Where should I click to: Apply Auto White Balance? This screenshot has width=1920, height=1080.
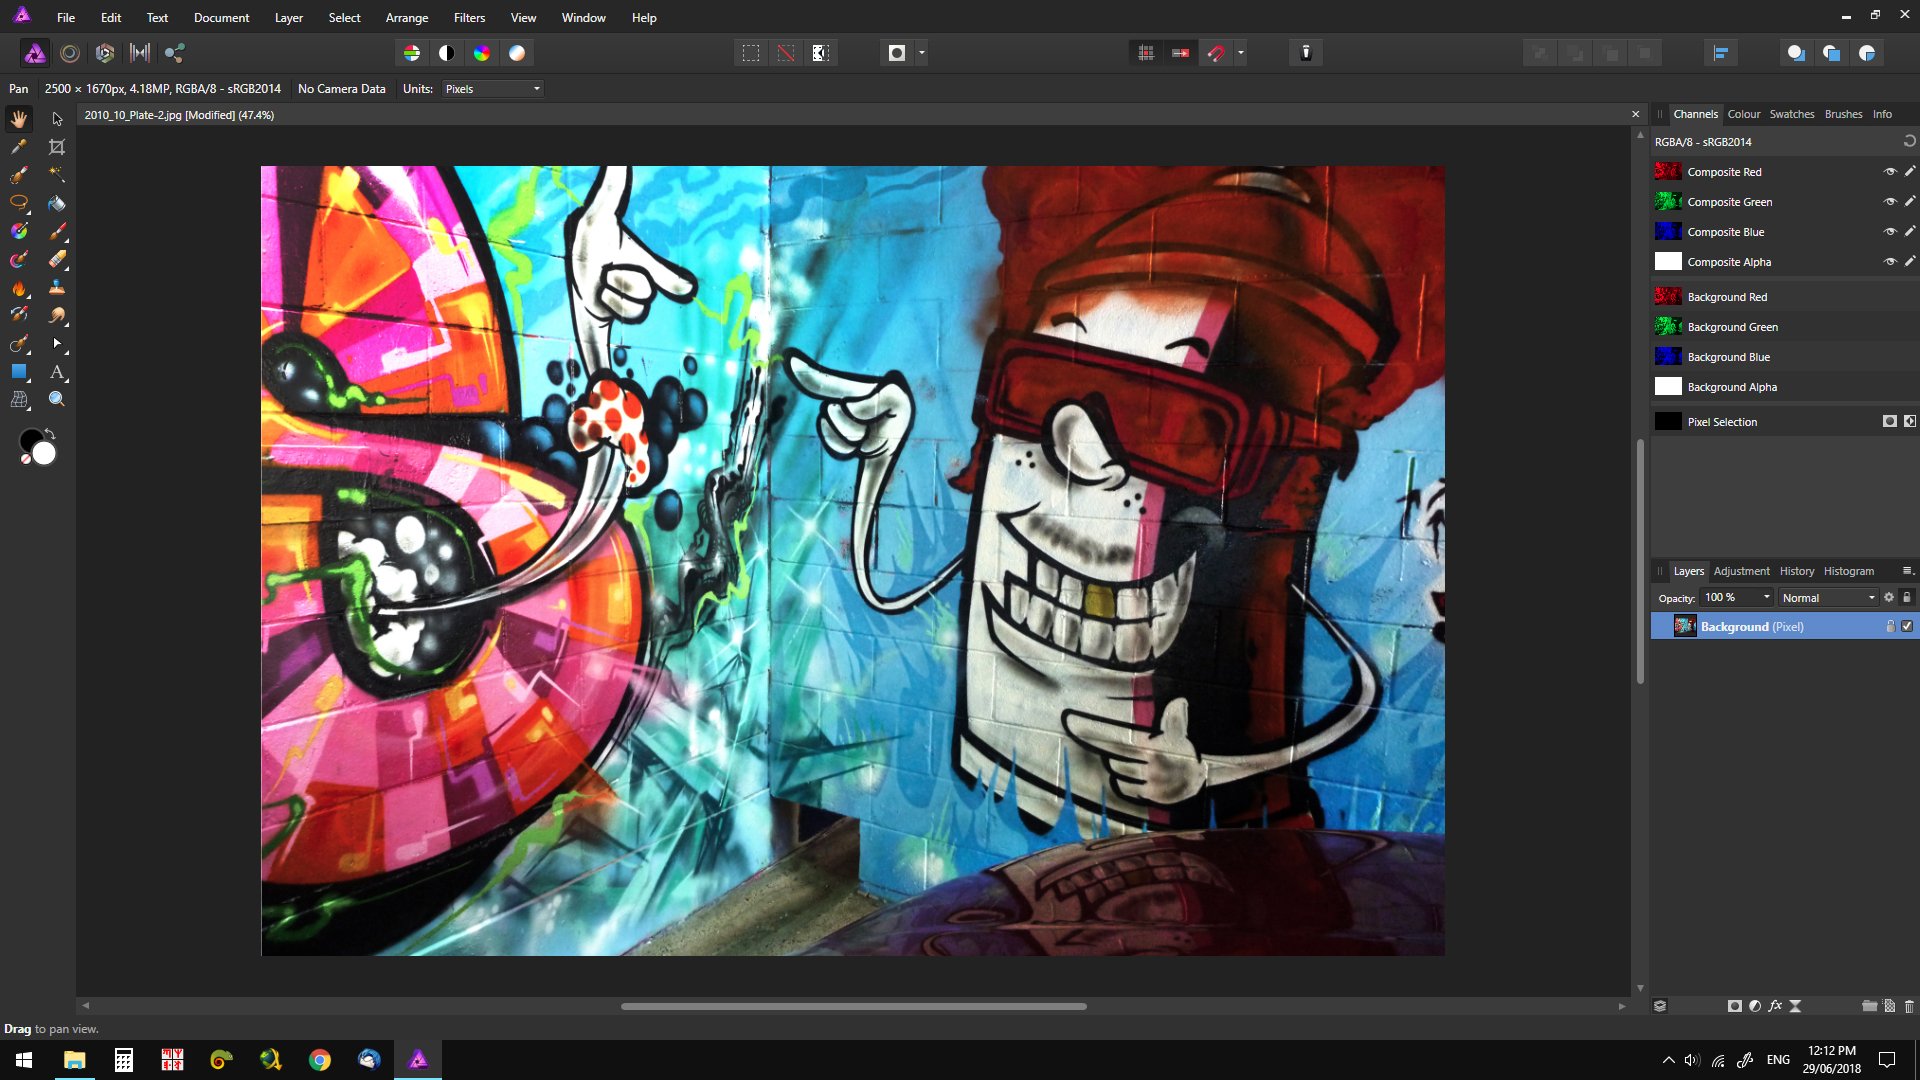pyautogui.click(x=517, y=53)
